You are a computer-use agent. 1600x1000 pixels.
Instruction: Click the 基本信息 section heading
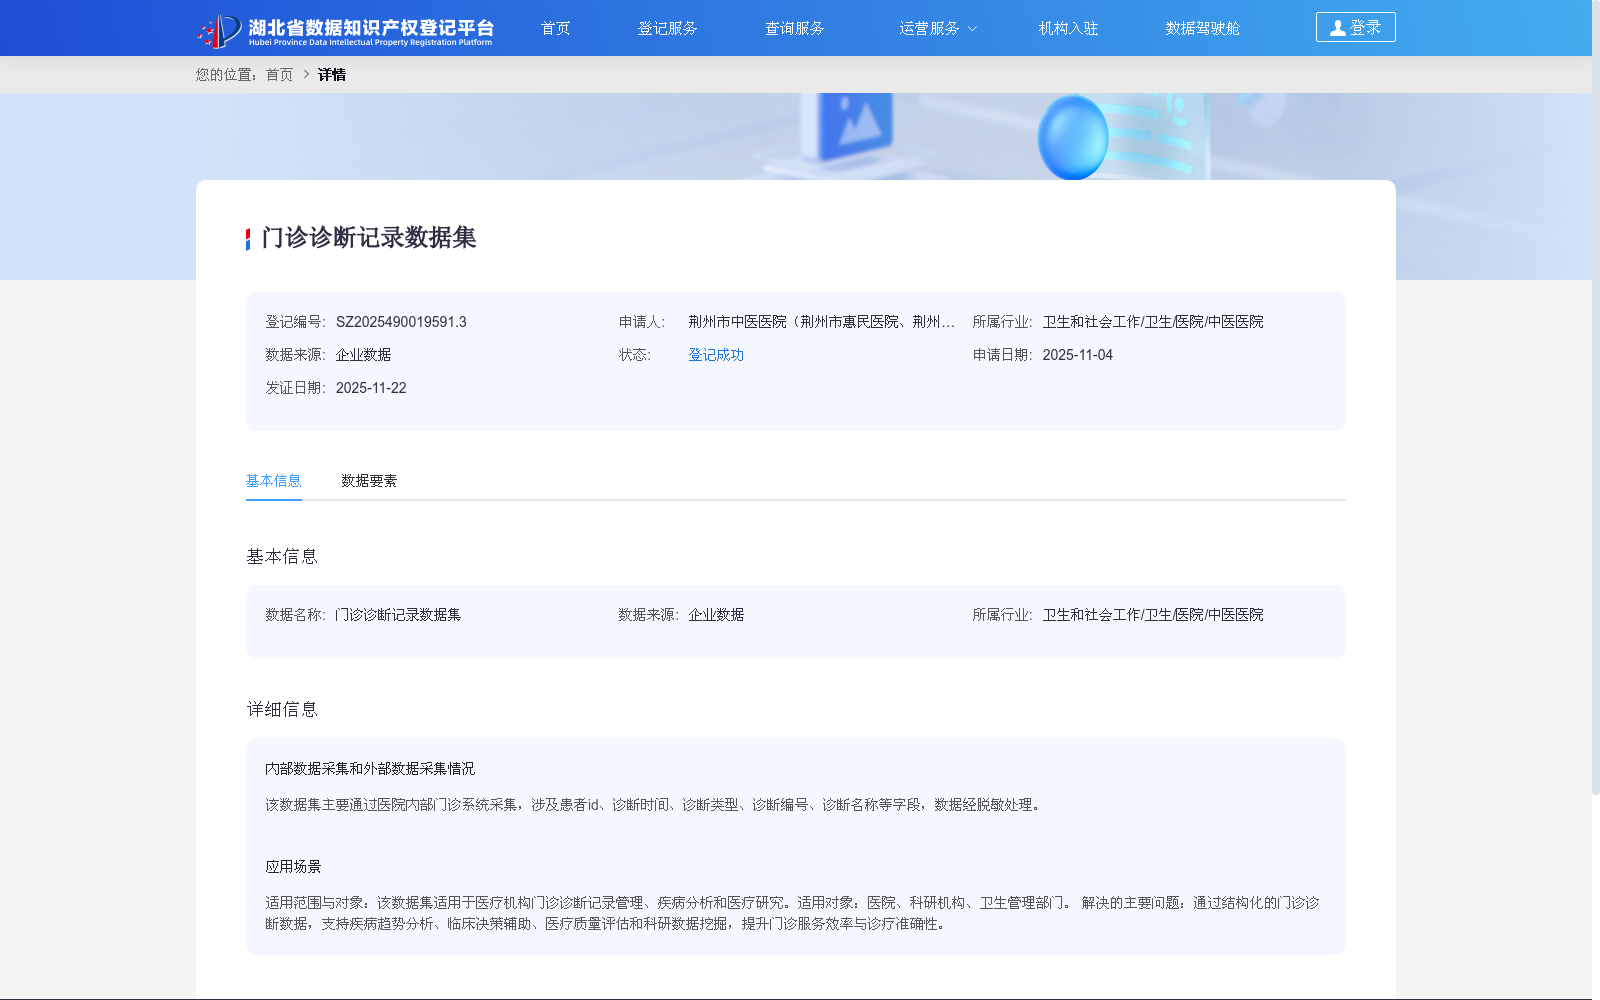[x=282, y=557]
